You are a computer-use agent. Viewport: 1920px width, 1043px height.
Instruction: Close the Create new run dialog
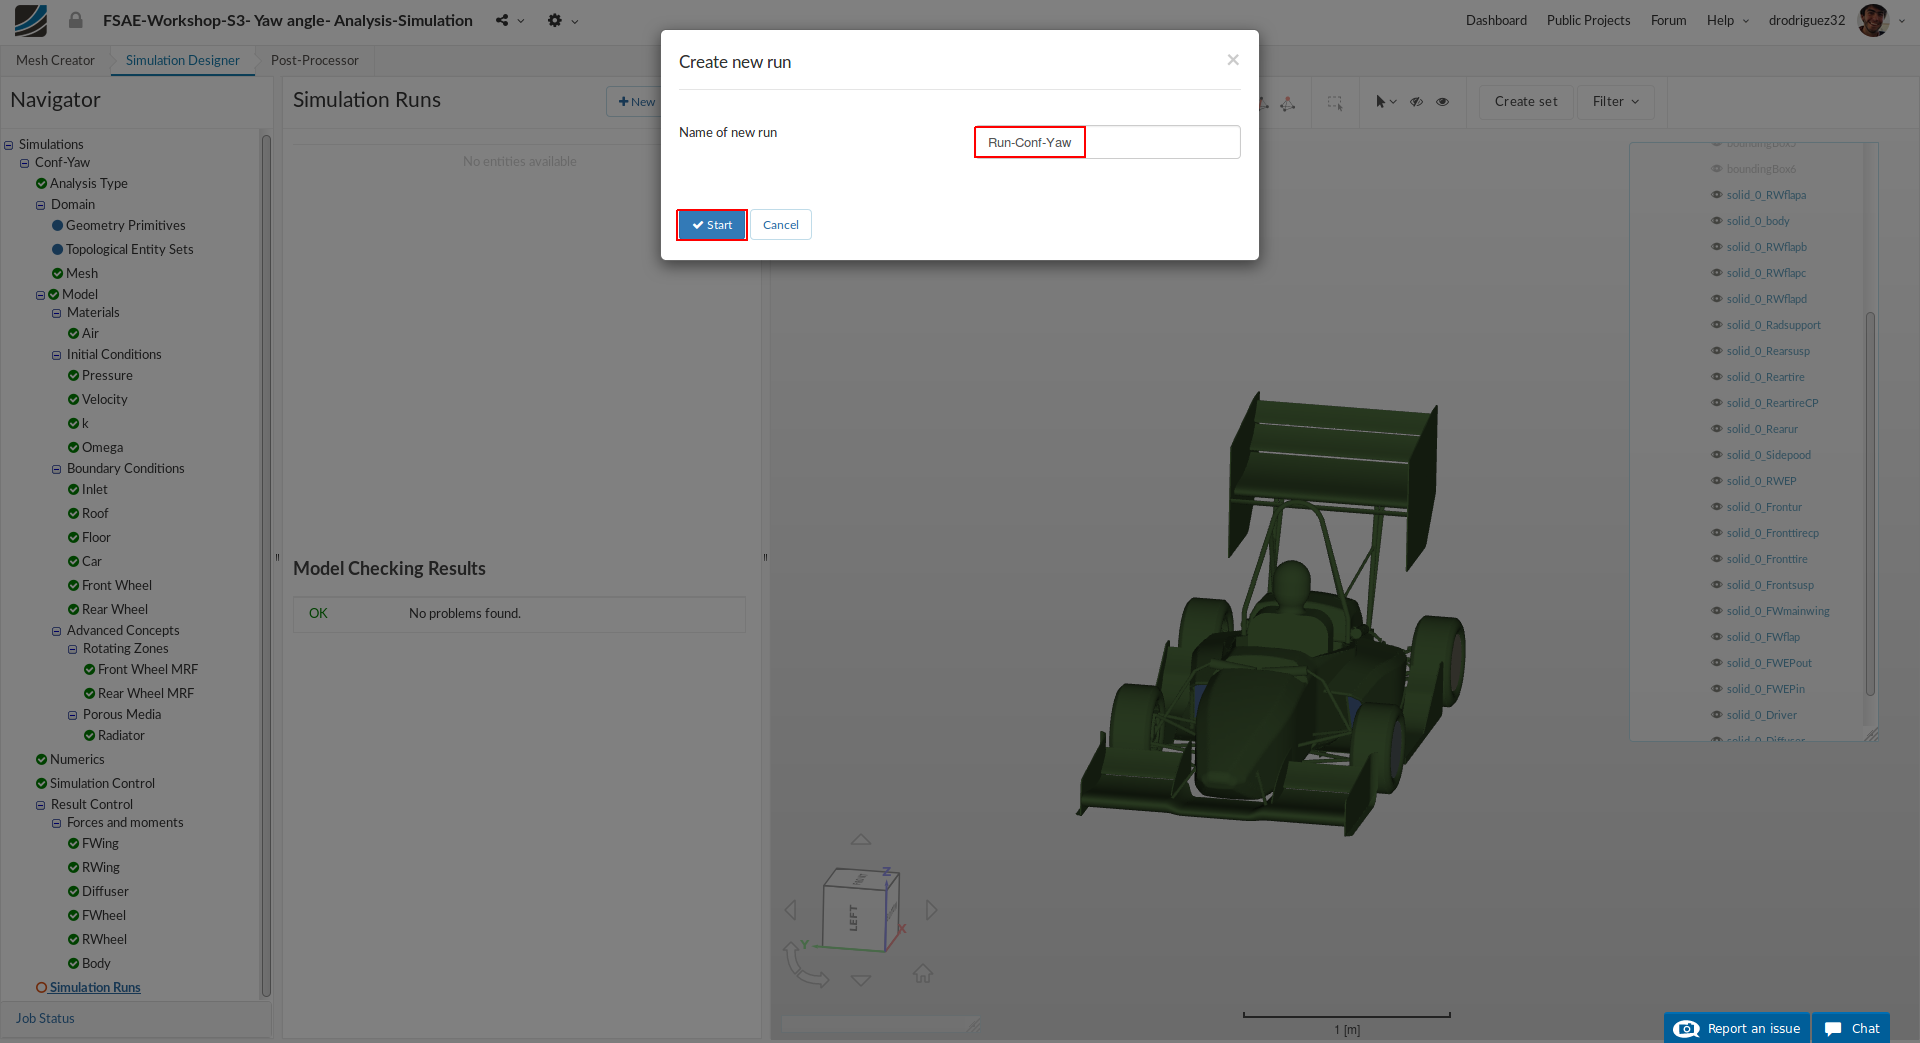[x=1233, y=60]
